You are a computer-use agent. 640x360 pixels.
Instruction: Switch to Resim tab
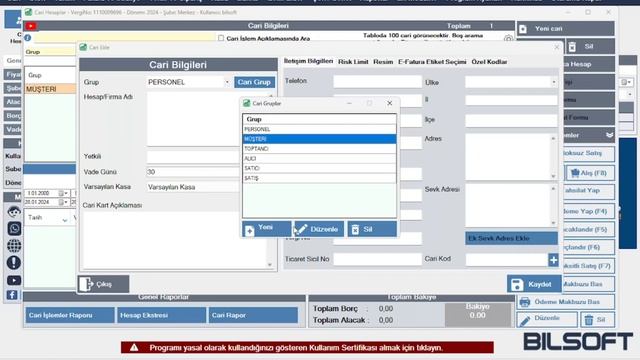point(383,62)
